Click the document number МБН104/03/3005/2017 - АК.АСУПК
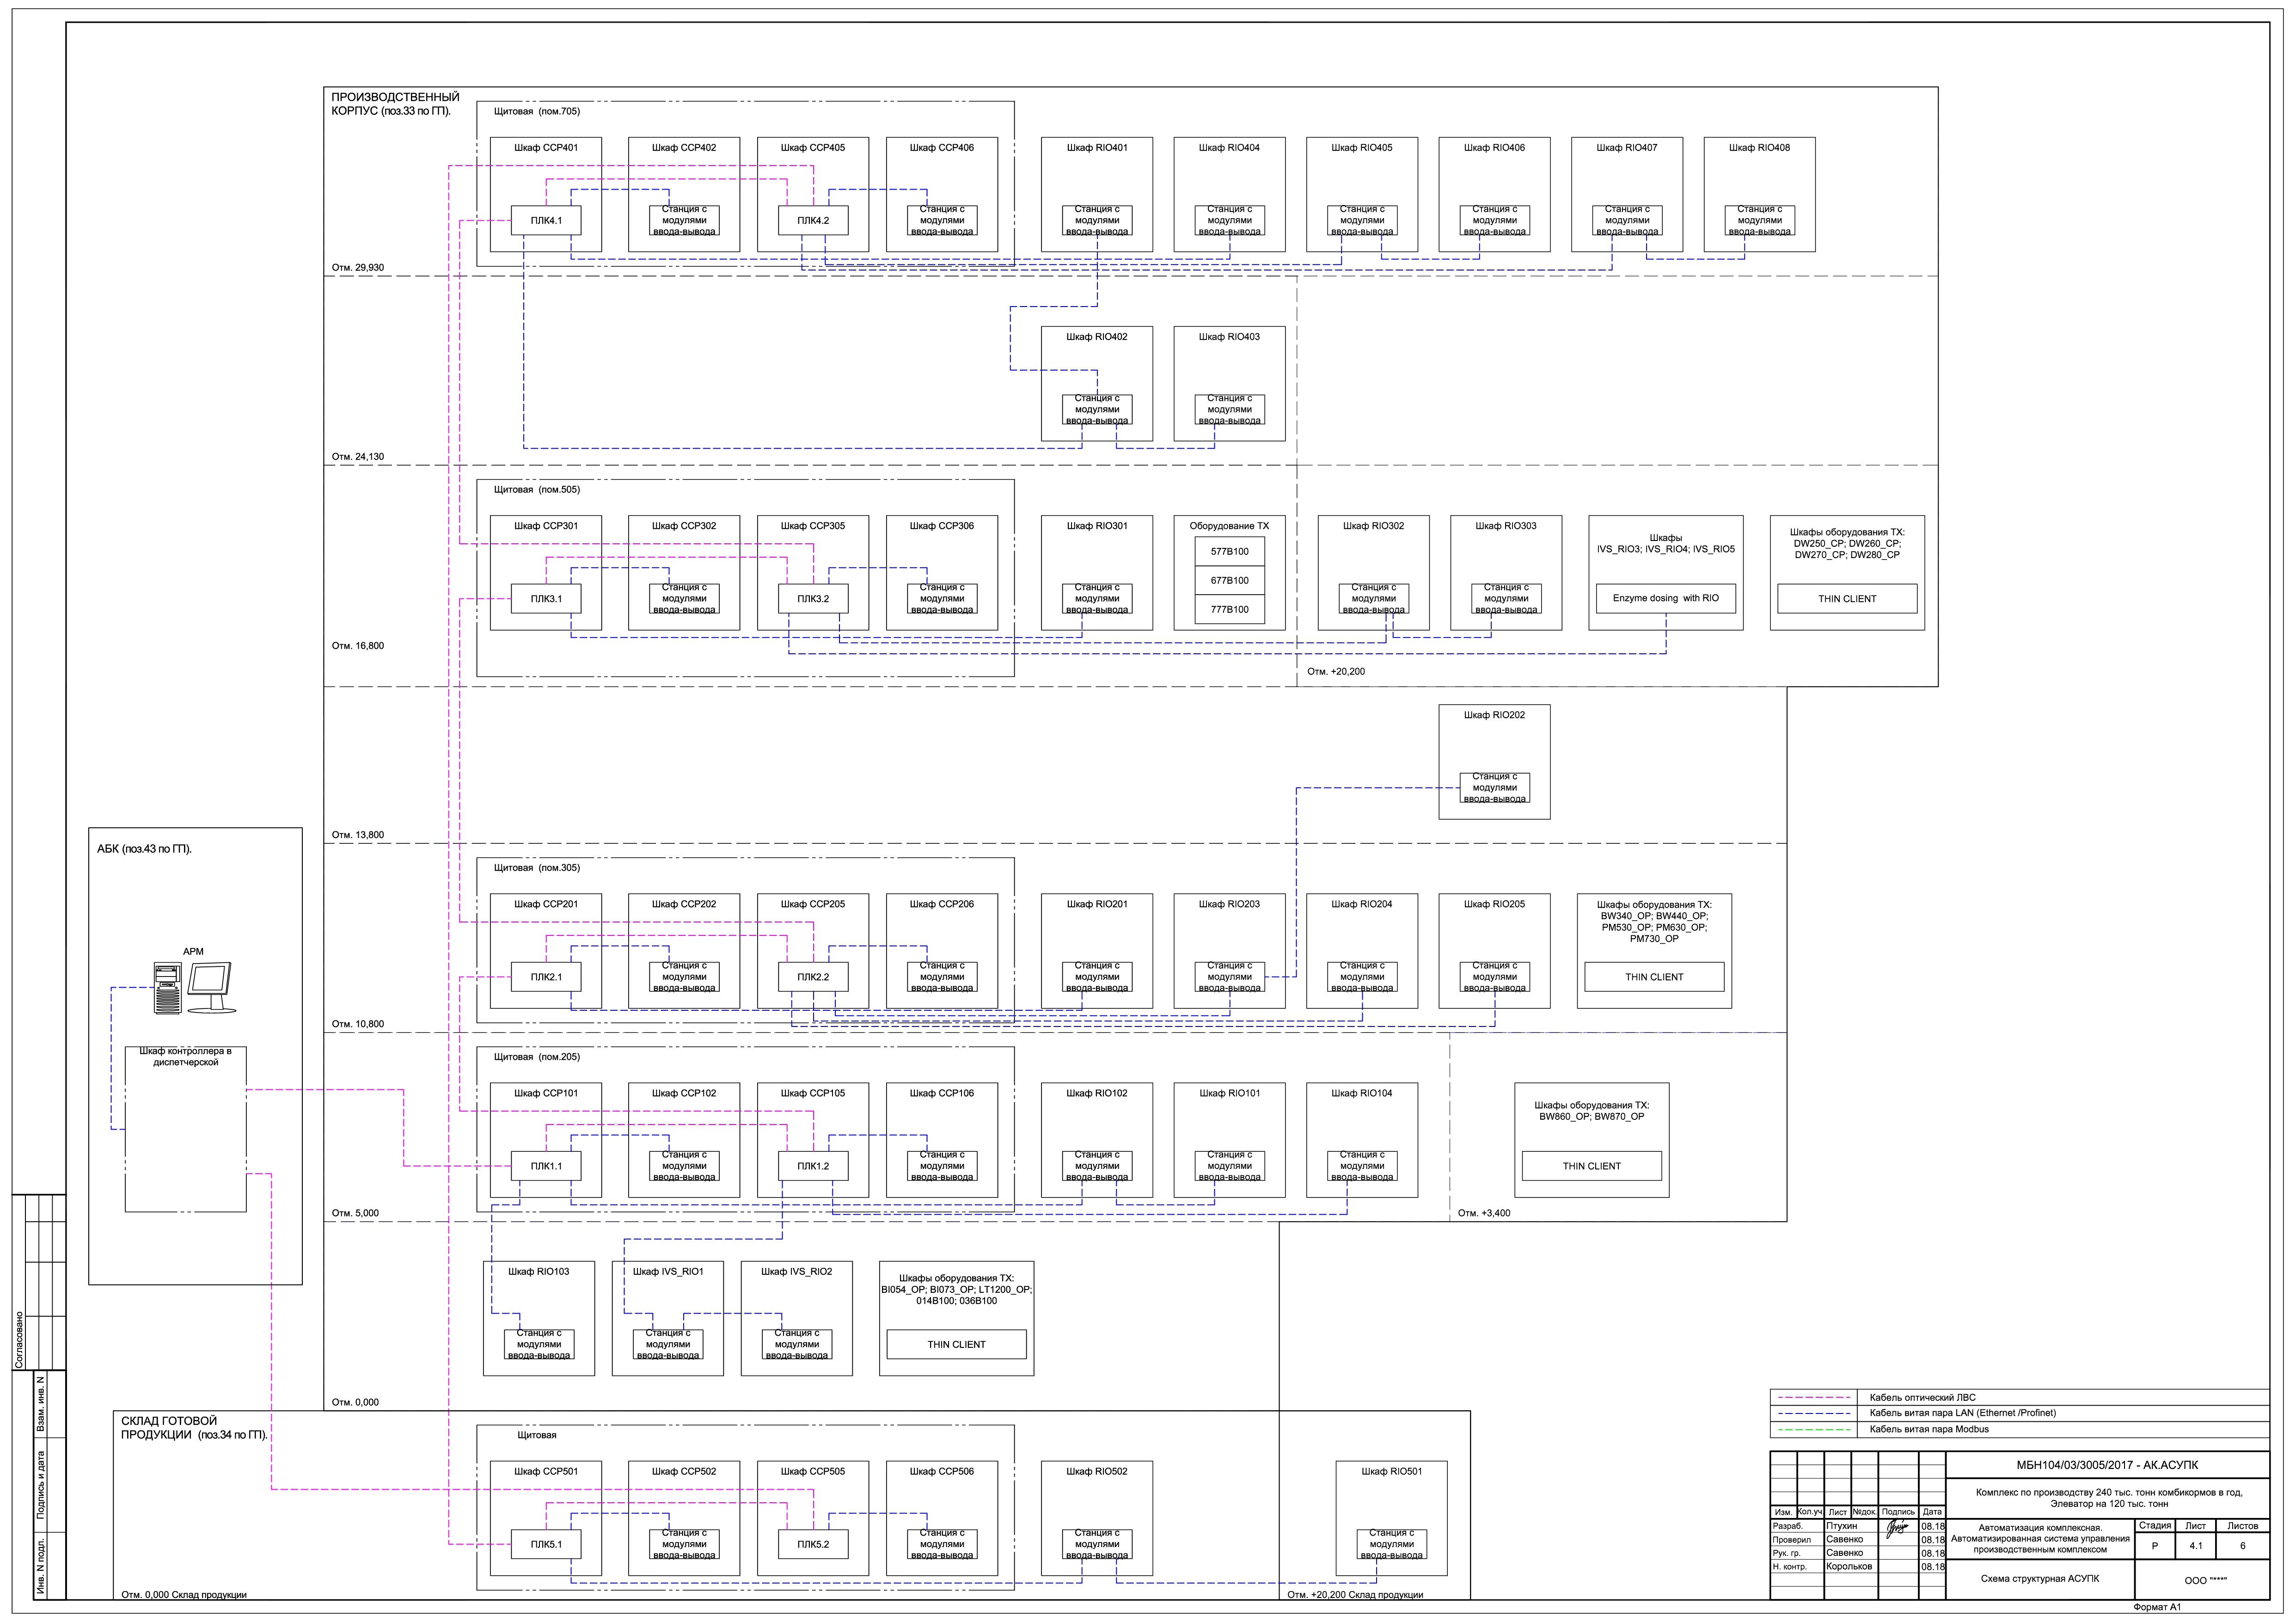 2107,1465
